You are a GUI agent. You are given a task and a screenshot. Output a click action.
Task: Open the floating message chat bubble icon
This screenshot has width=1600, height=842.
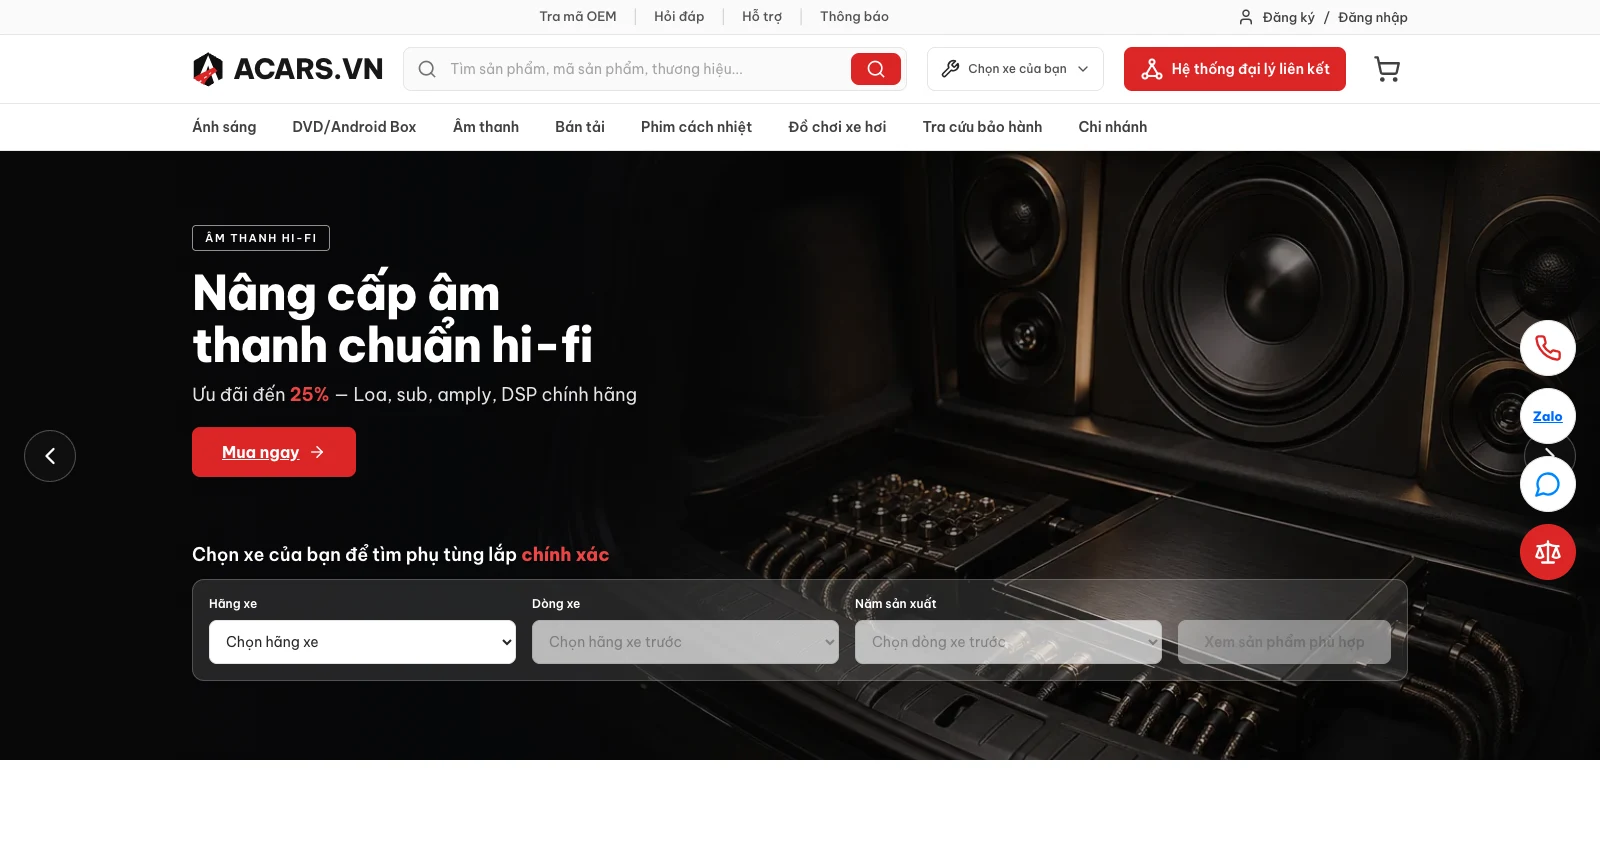pos(1548,484)
